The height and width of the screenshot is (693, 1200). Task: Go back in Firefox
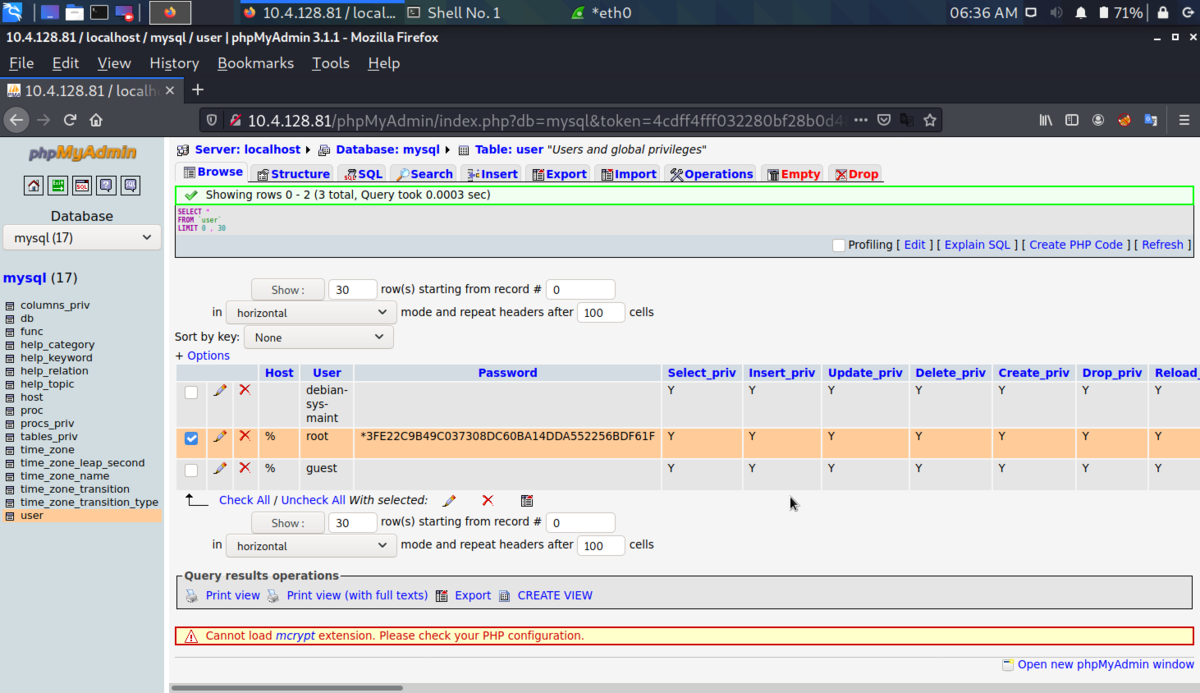point(16,120)
